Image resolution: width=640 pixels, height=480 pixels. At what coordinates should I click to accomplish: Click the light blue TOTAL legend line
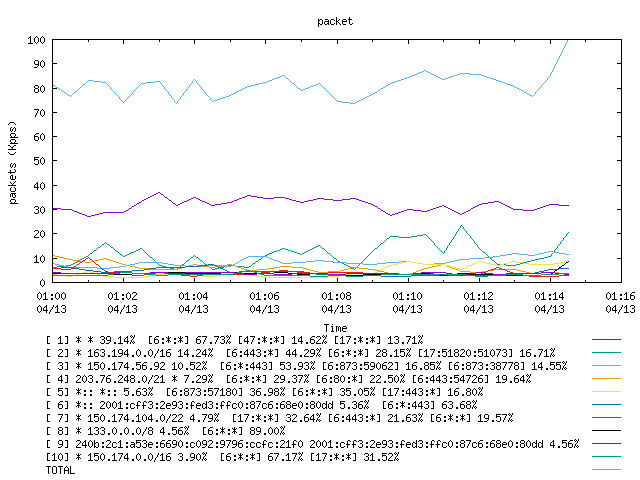coord(606,469)
